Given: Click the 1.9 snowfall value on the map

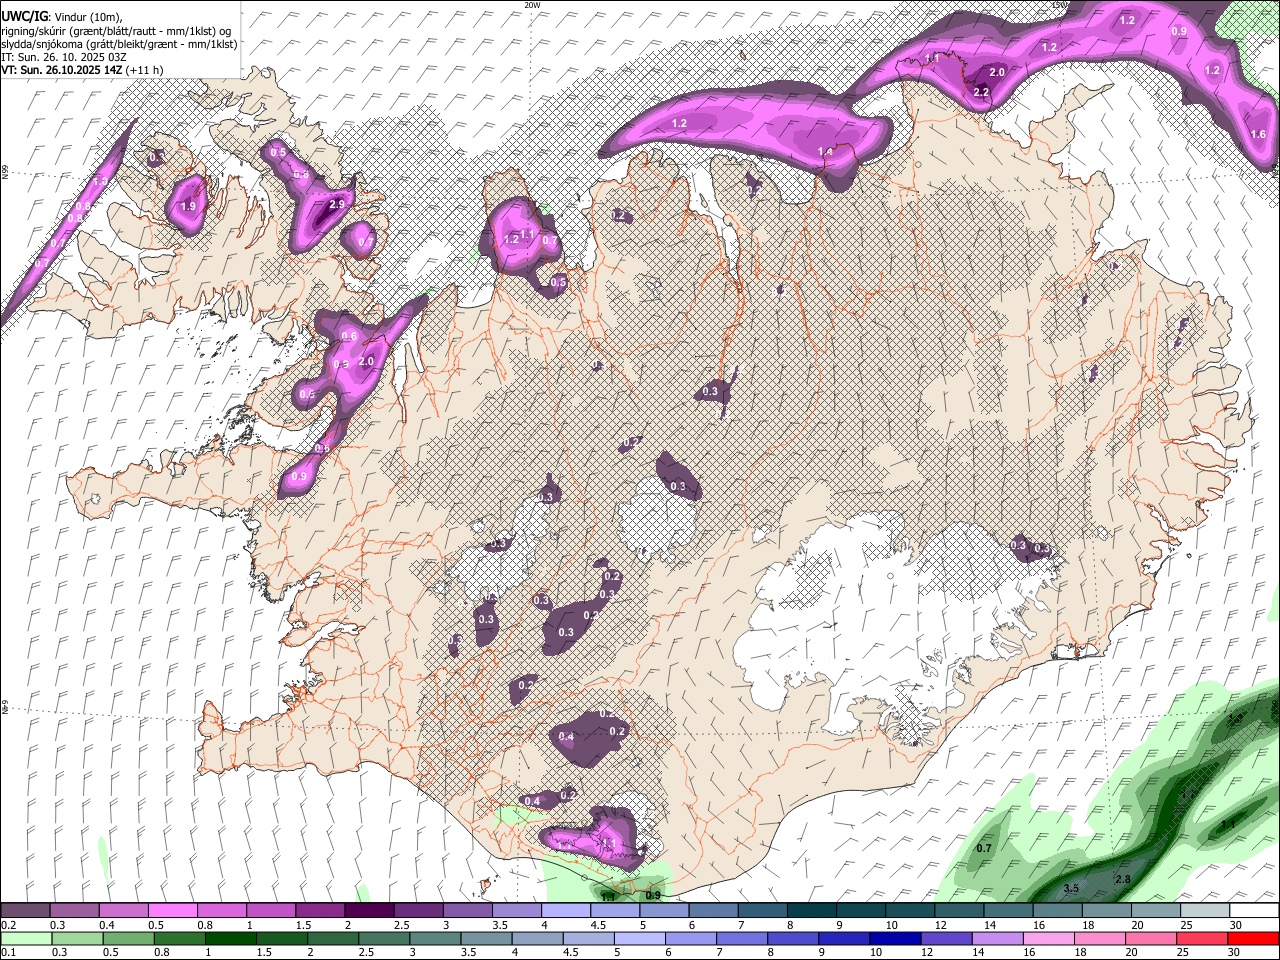Looking at the screenshot, I should pos(188,207).
